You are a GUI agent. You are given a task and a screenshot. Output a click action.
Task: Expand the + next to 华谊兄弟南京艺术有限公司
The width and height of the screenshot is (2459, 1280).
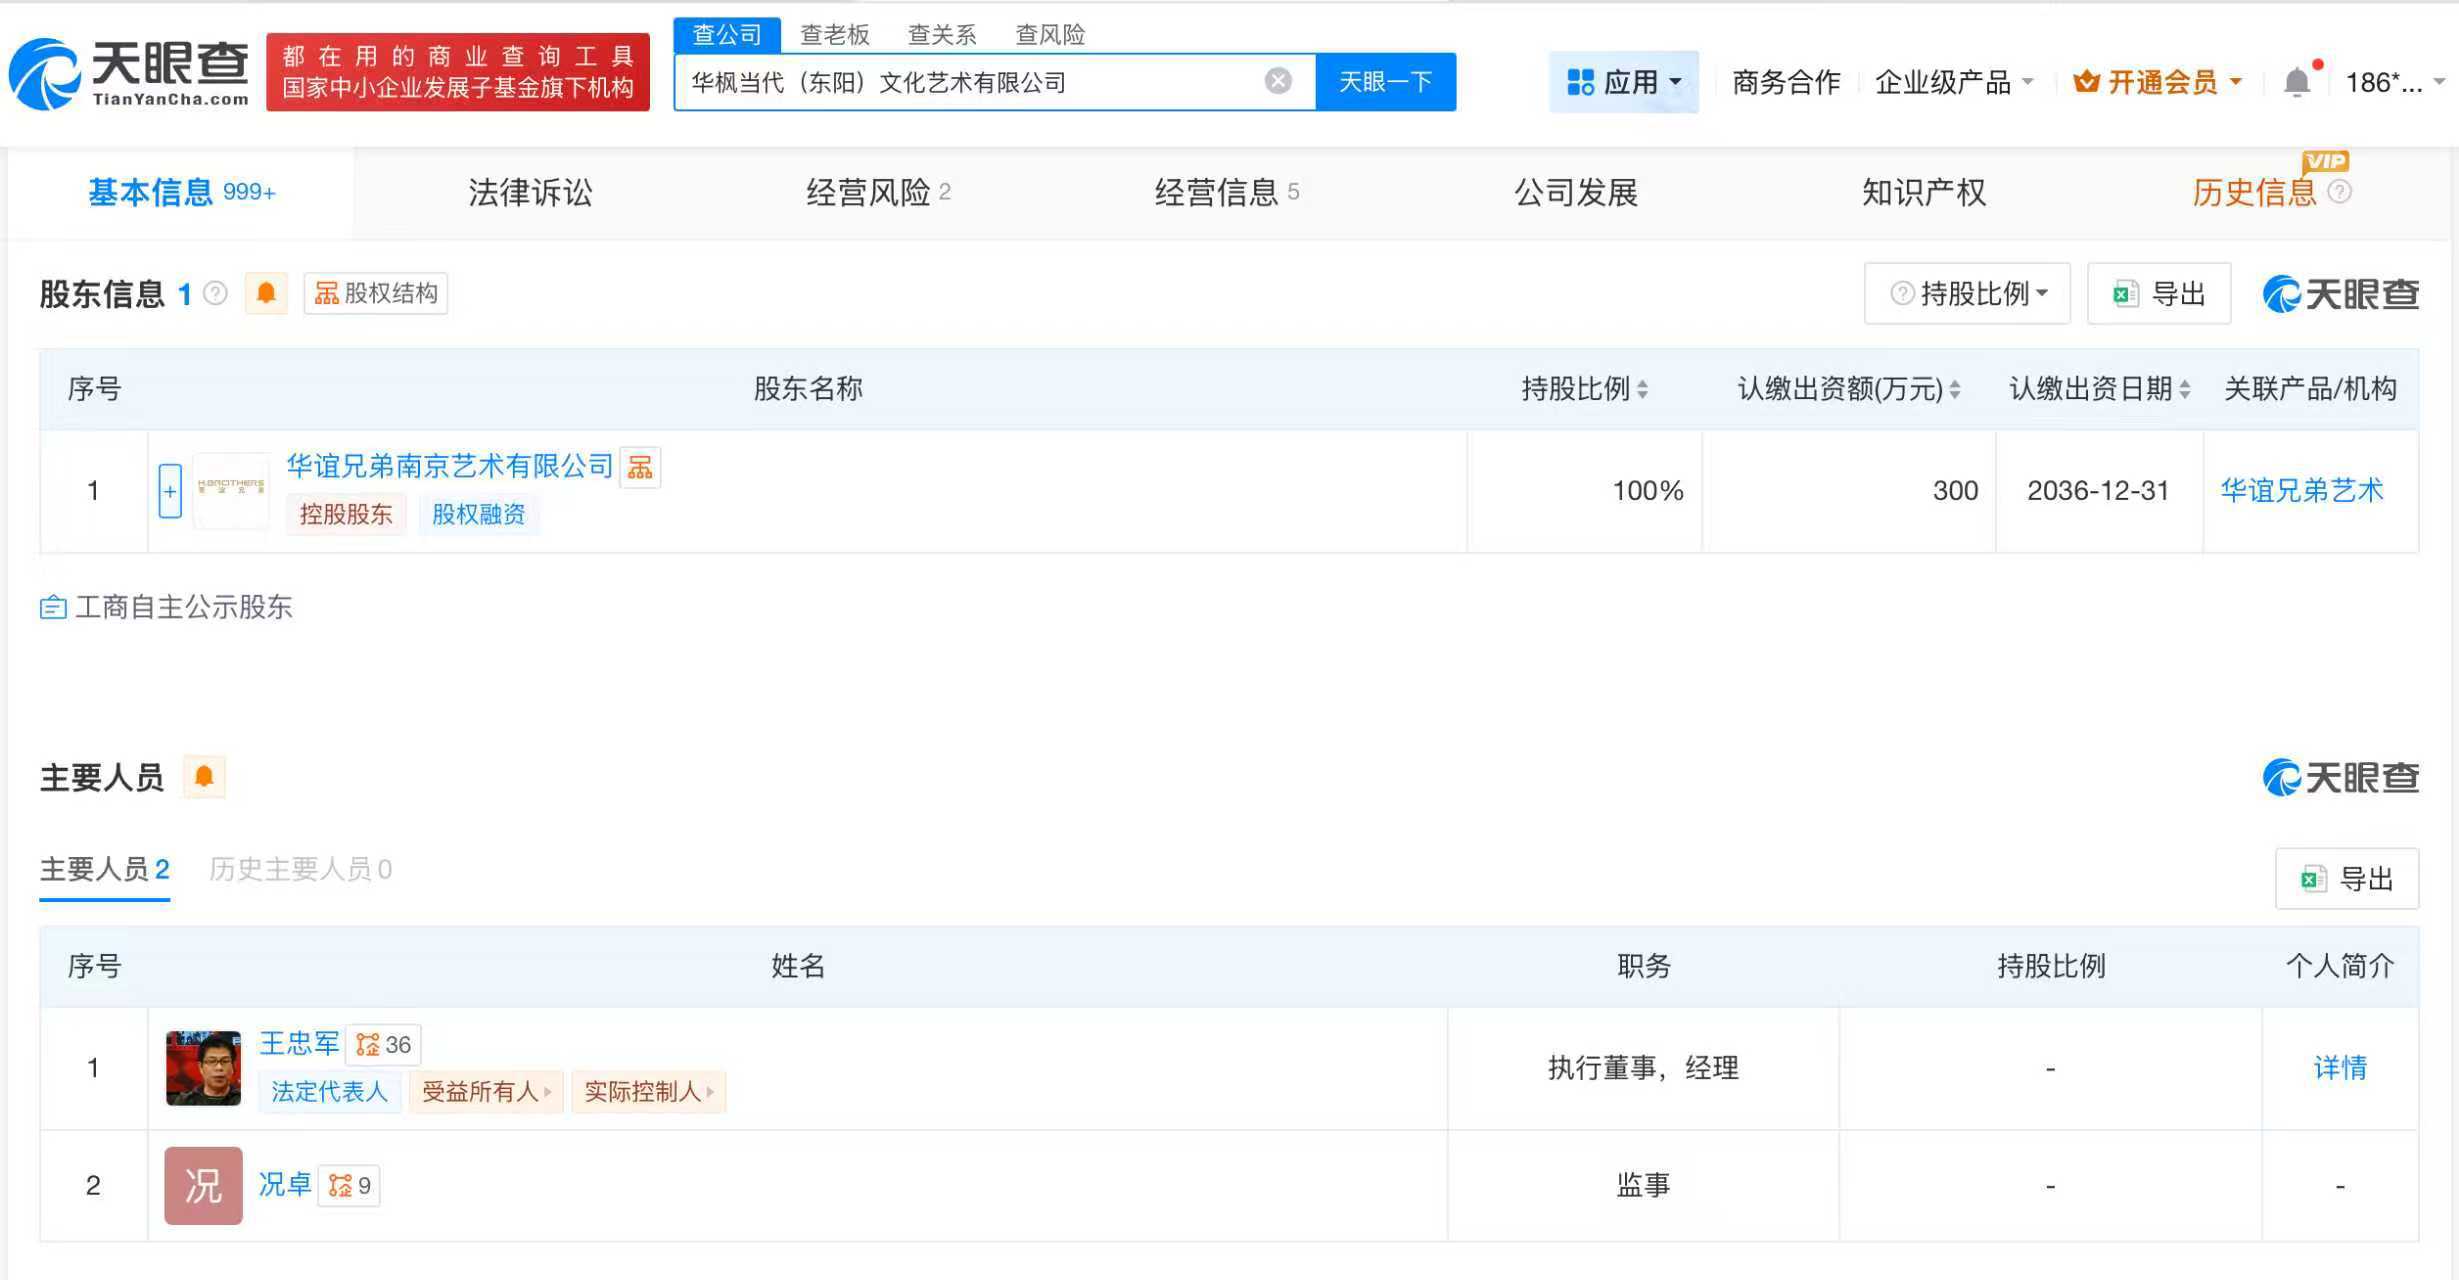click(170, 490)
